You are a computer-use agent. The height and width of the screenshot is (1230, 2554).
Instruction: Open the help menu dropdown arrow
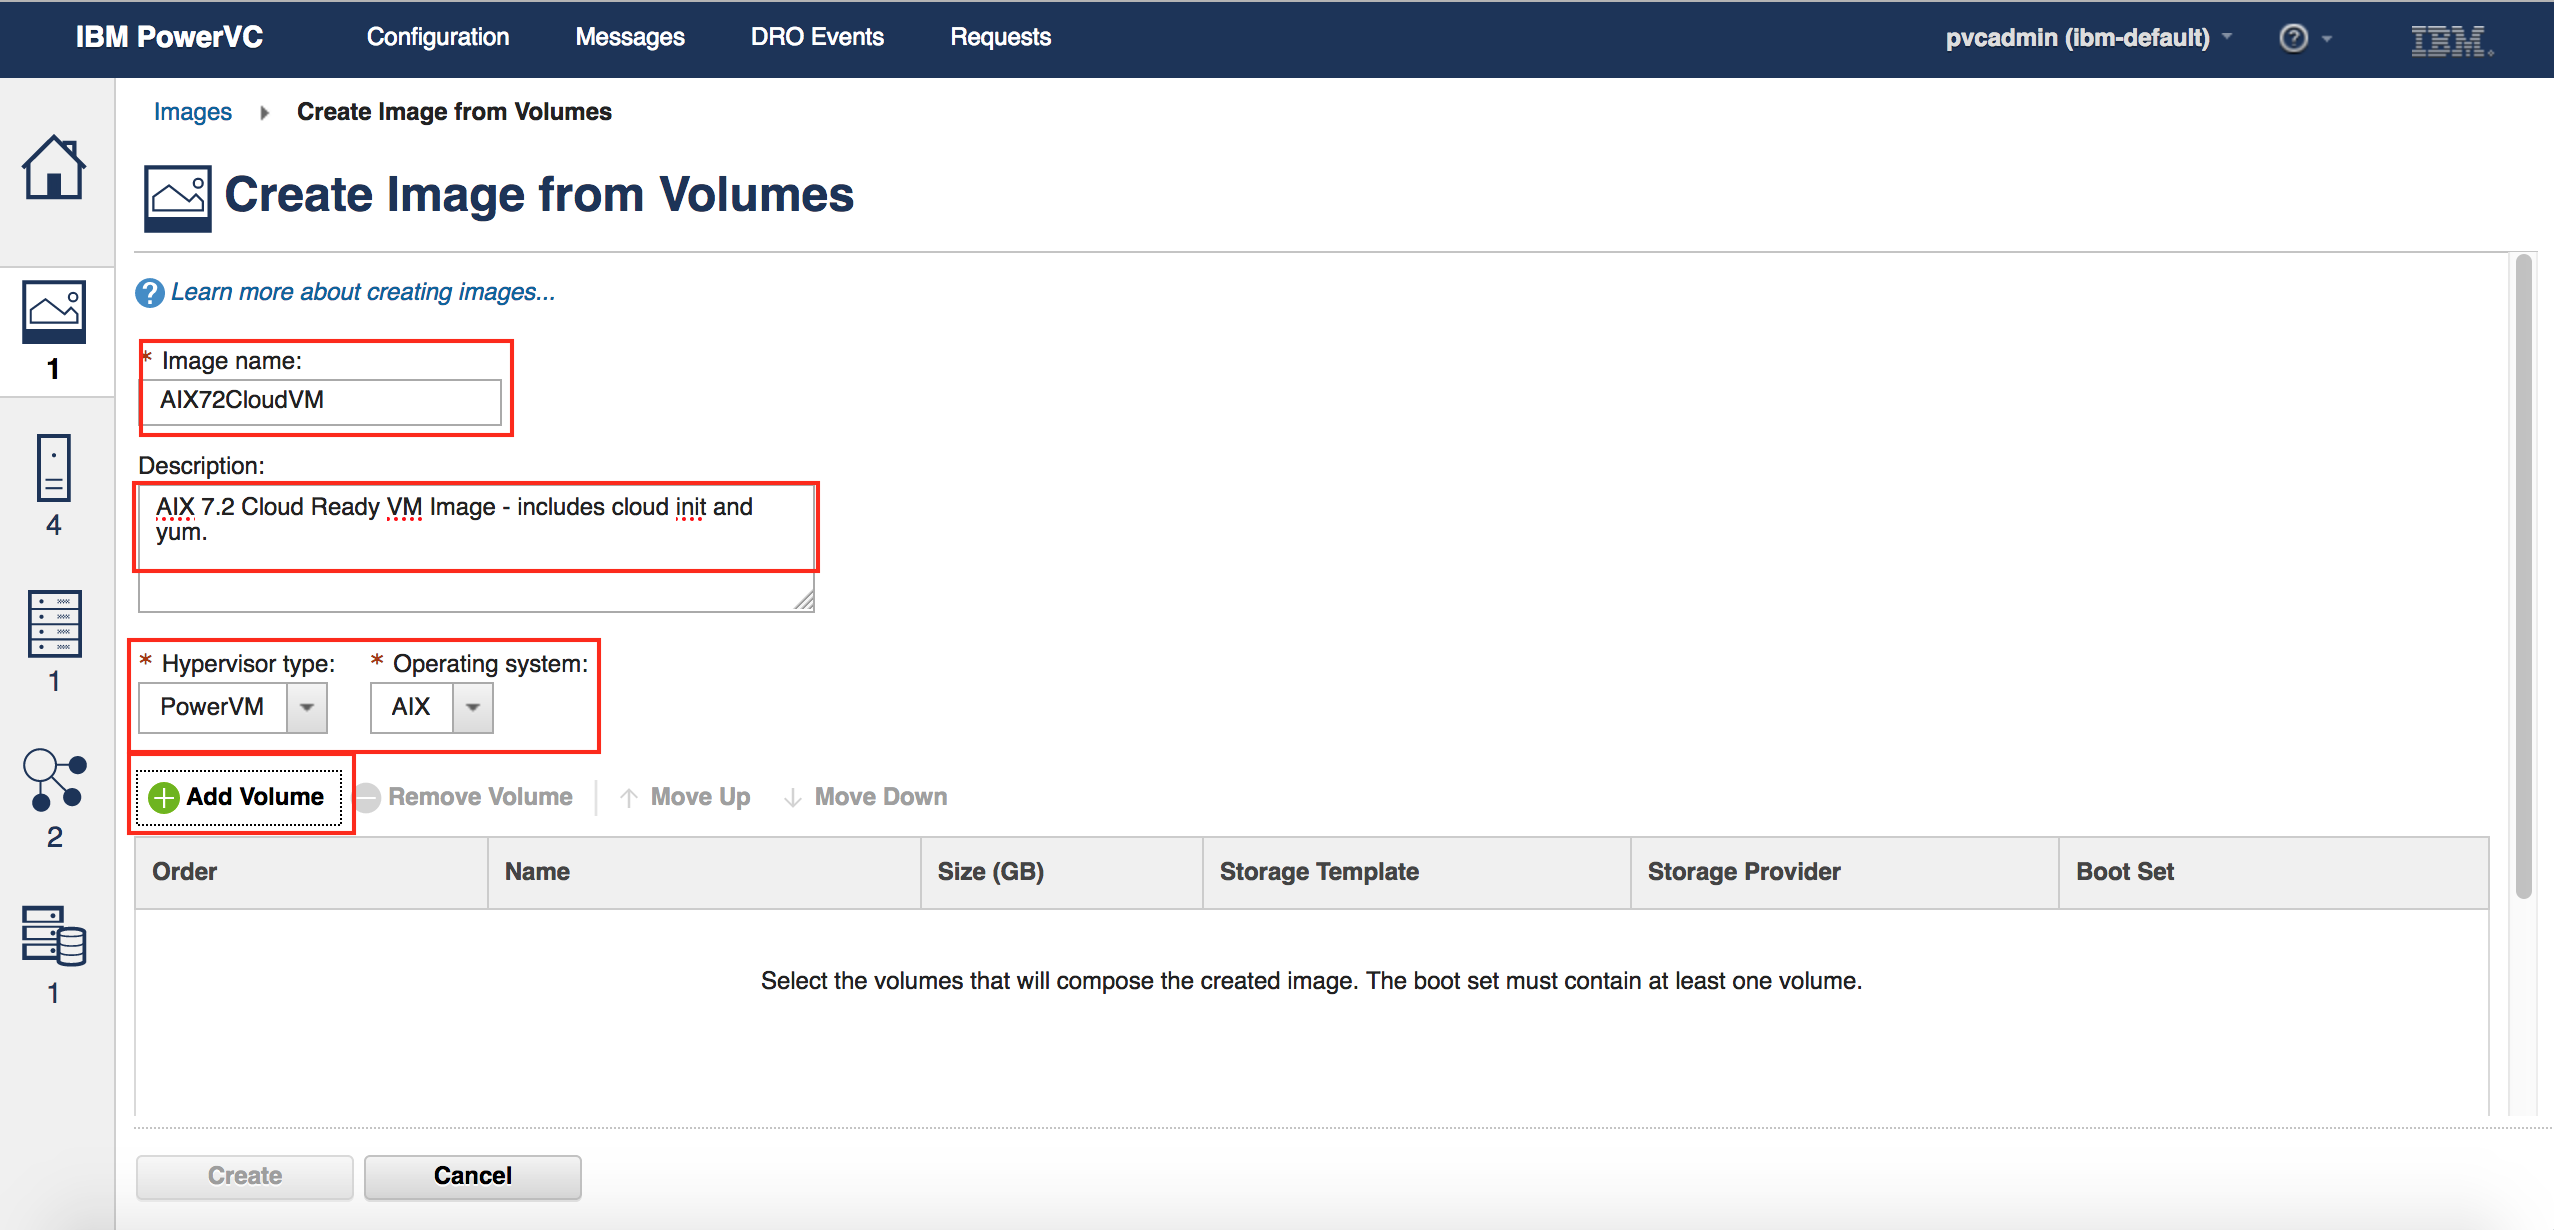click(x=2327, y=38)
